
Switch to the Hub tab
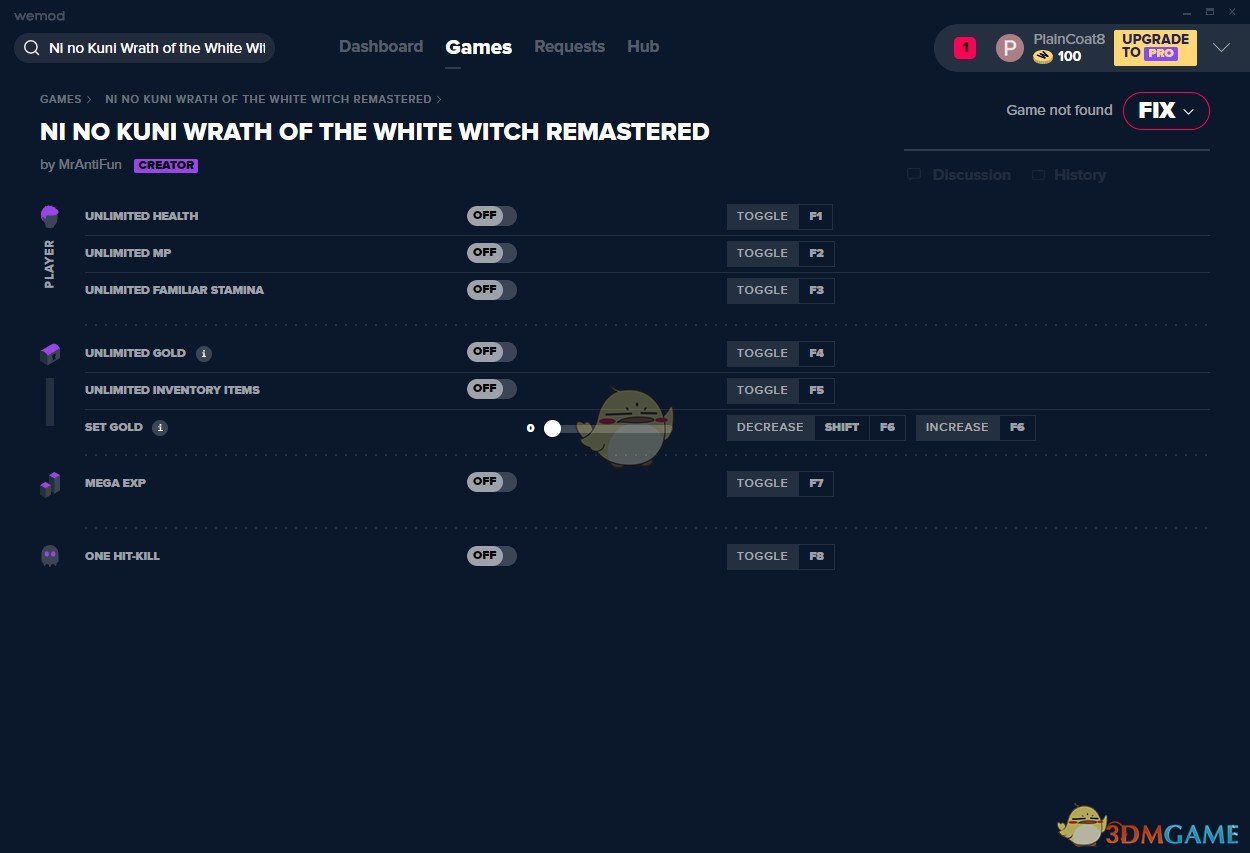[x=643, y=47]
